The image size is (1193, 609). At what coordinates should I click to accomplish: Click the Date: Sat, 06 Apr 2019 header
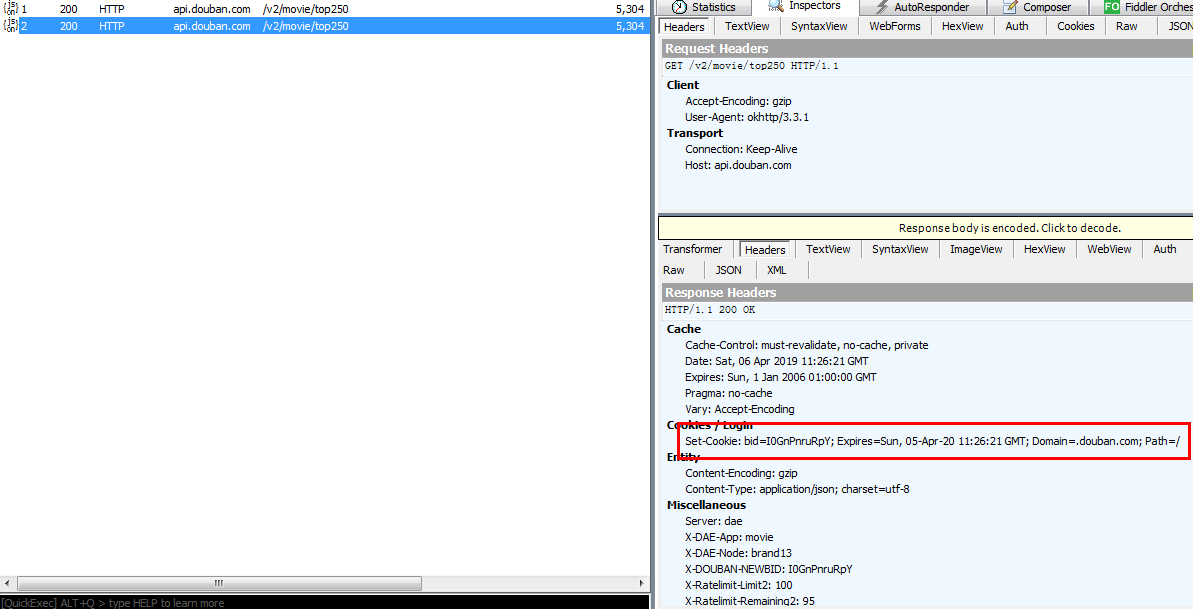coord(776,361)
